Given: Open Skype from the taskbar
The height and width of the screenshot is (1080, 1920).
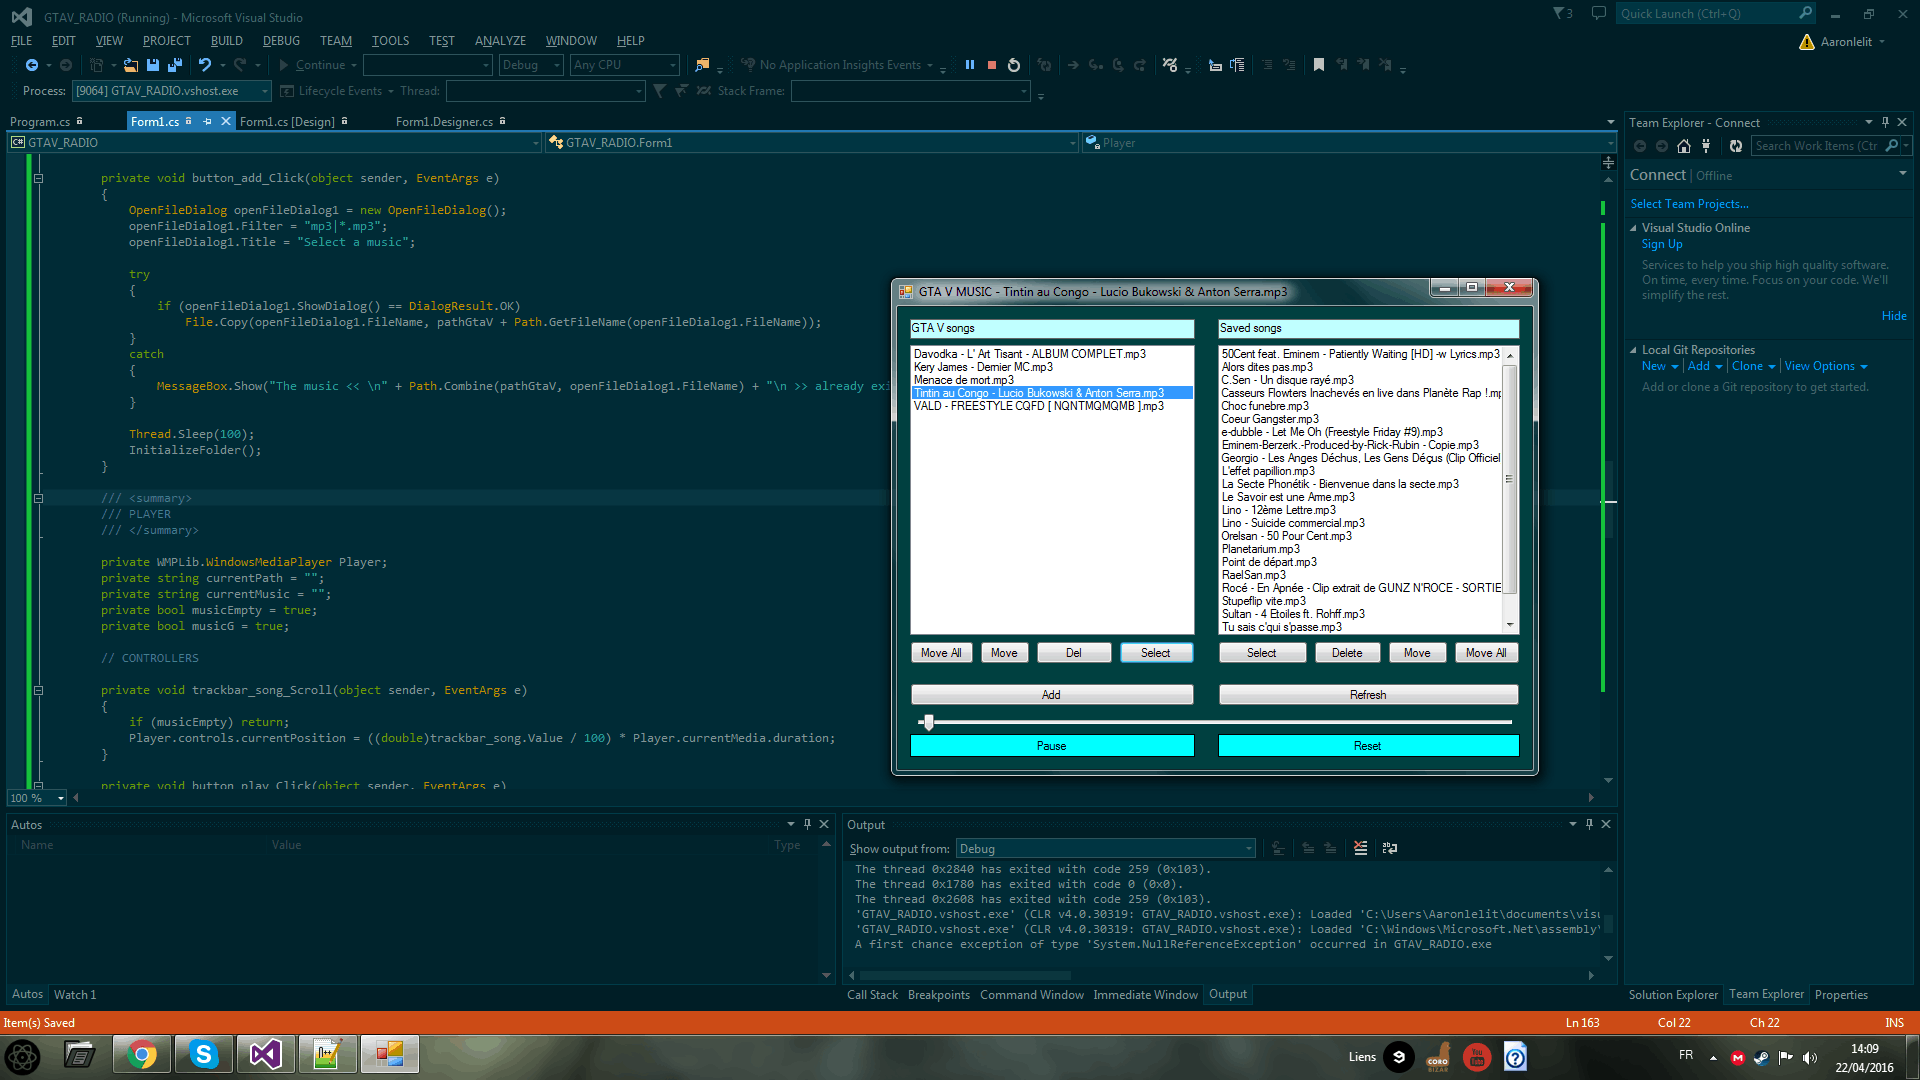Looking at the screenshot, I should [x=204, y=1055].
